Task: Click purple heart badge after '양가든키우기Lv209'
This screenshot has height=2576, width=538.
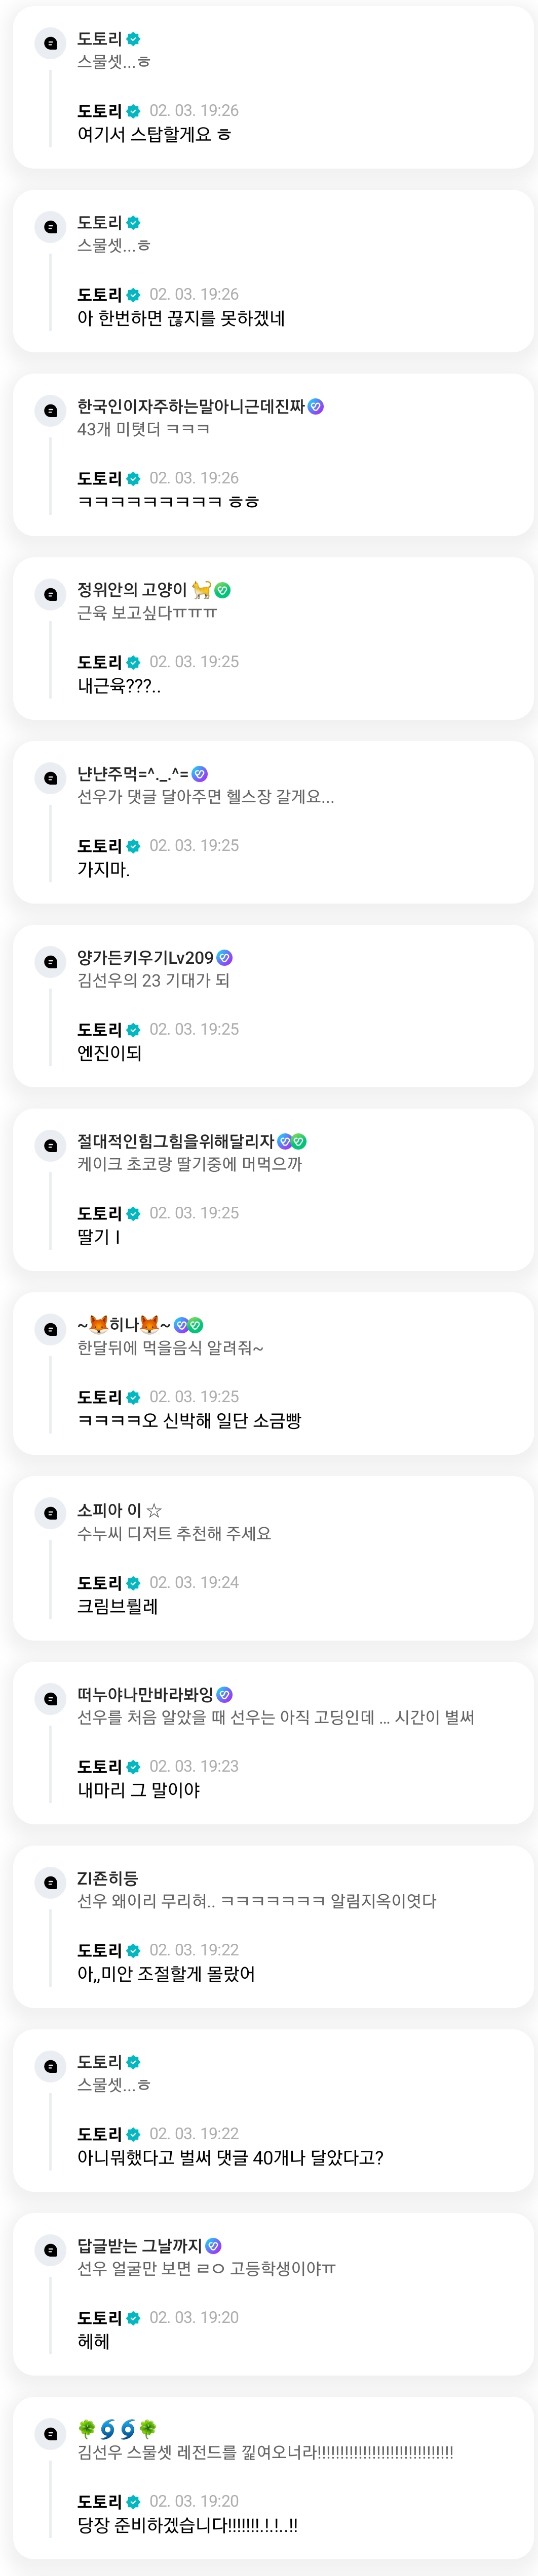Action: coord(224,957)
